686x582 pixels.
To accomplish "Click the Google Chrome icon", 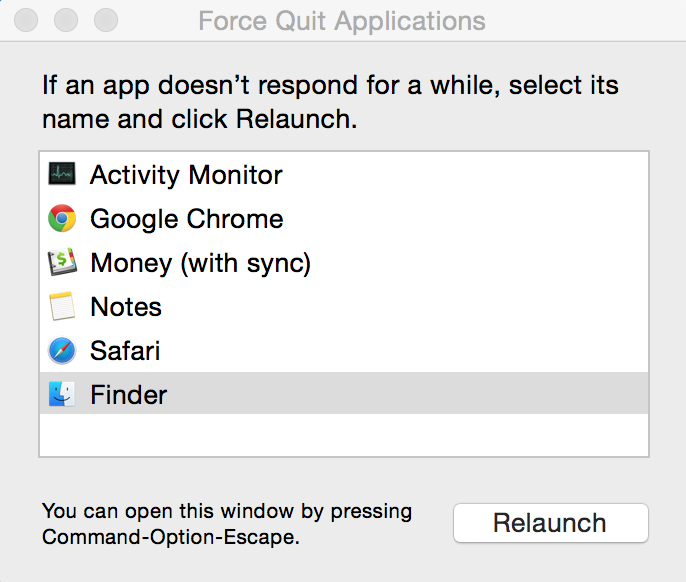I will pos(62,219).
